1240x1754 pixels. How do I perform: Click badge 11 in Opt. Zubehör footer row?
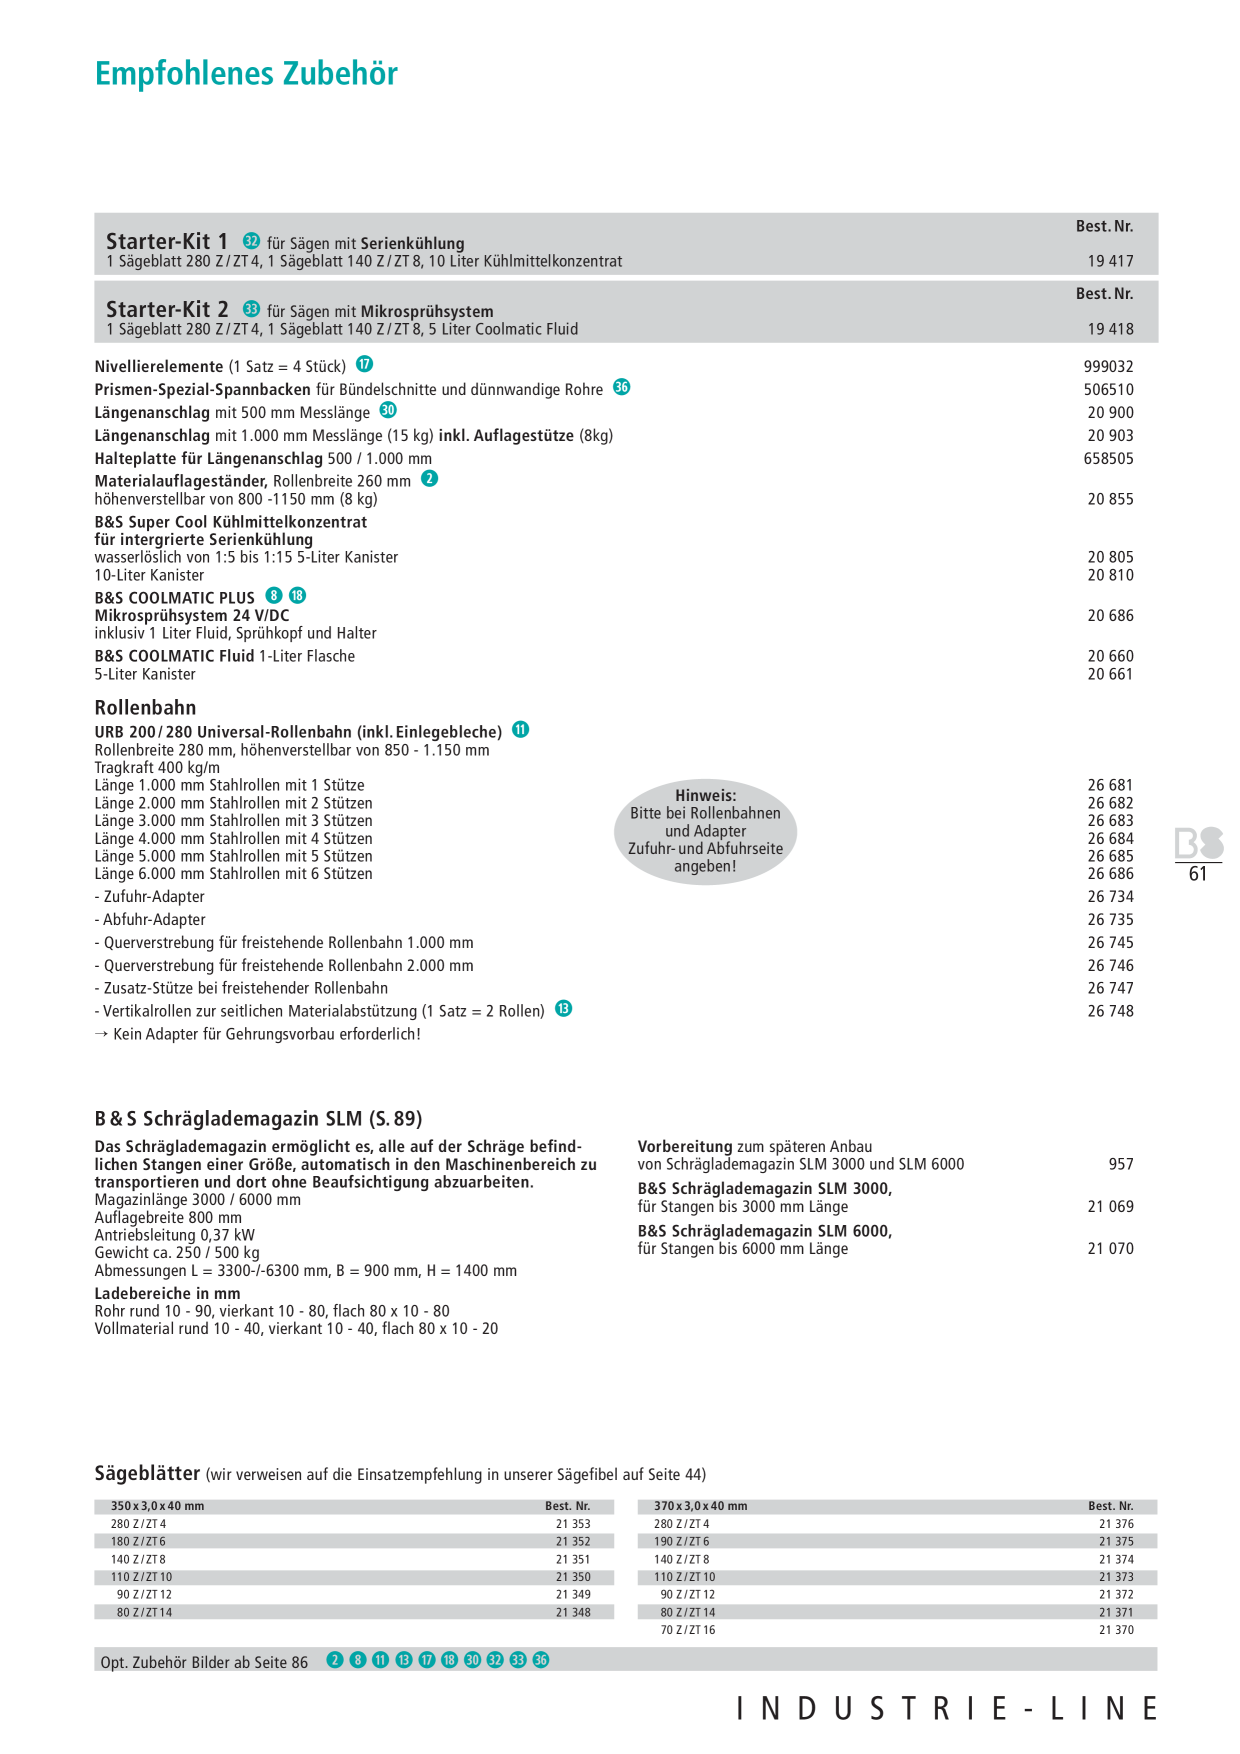[x=380, y=1660]
